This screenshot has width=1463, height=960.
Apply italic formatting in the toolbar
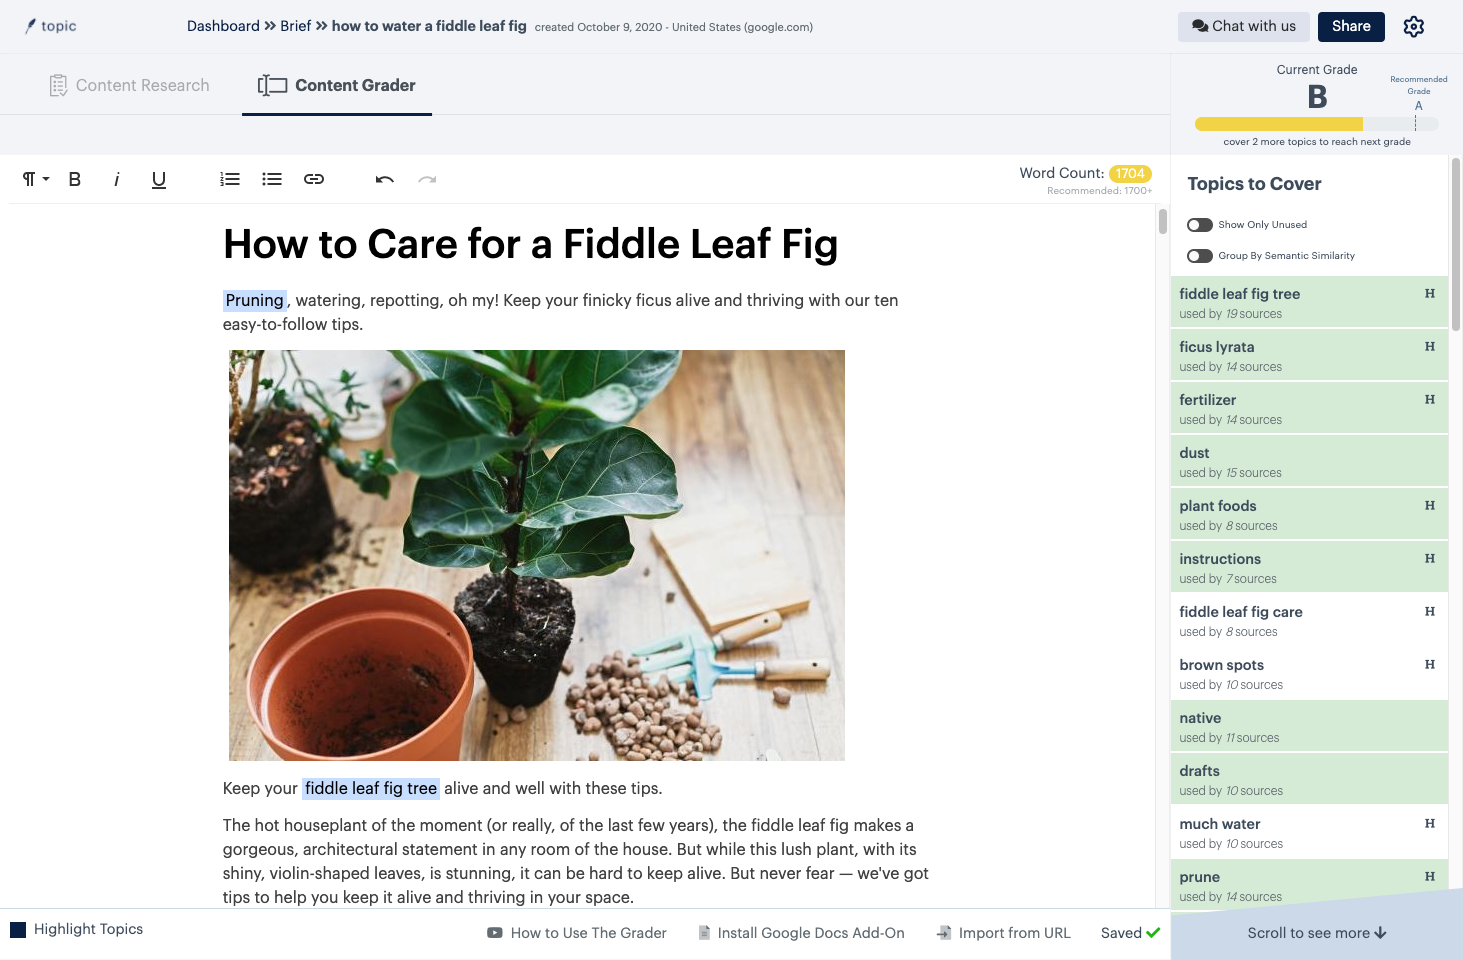coord(117,179)
